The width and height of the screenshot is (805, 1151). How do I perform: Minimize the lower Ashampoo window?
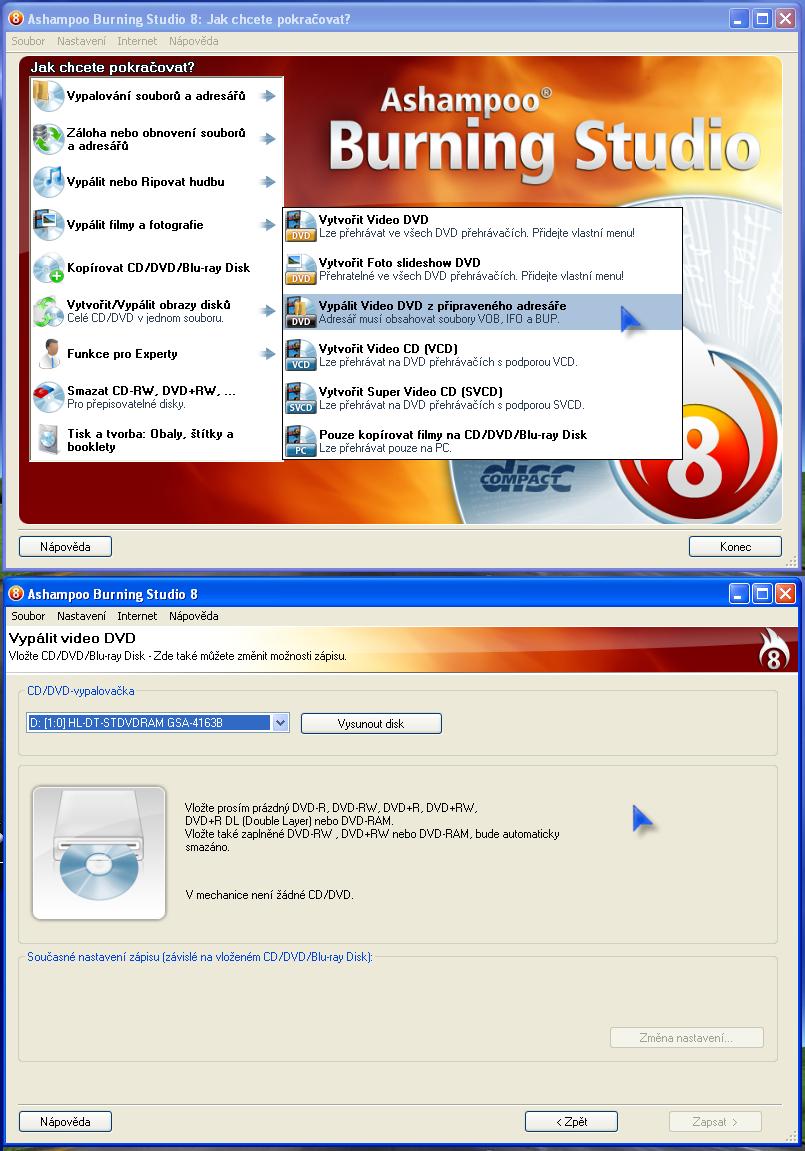[740, 593]
